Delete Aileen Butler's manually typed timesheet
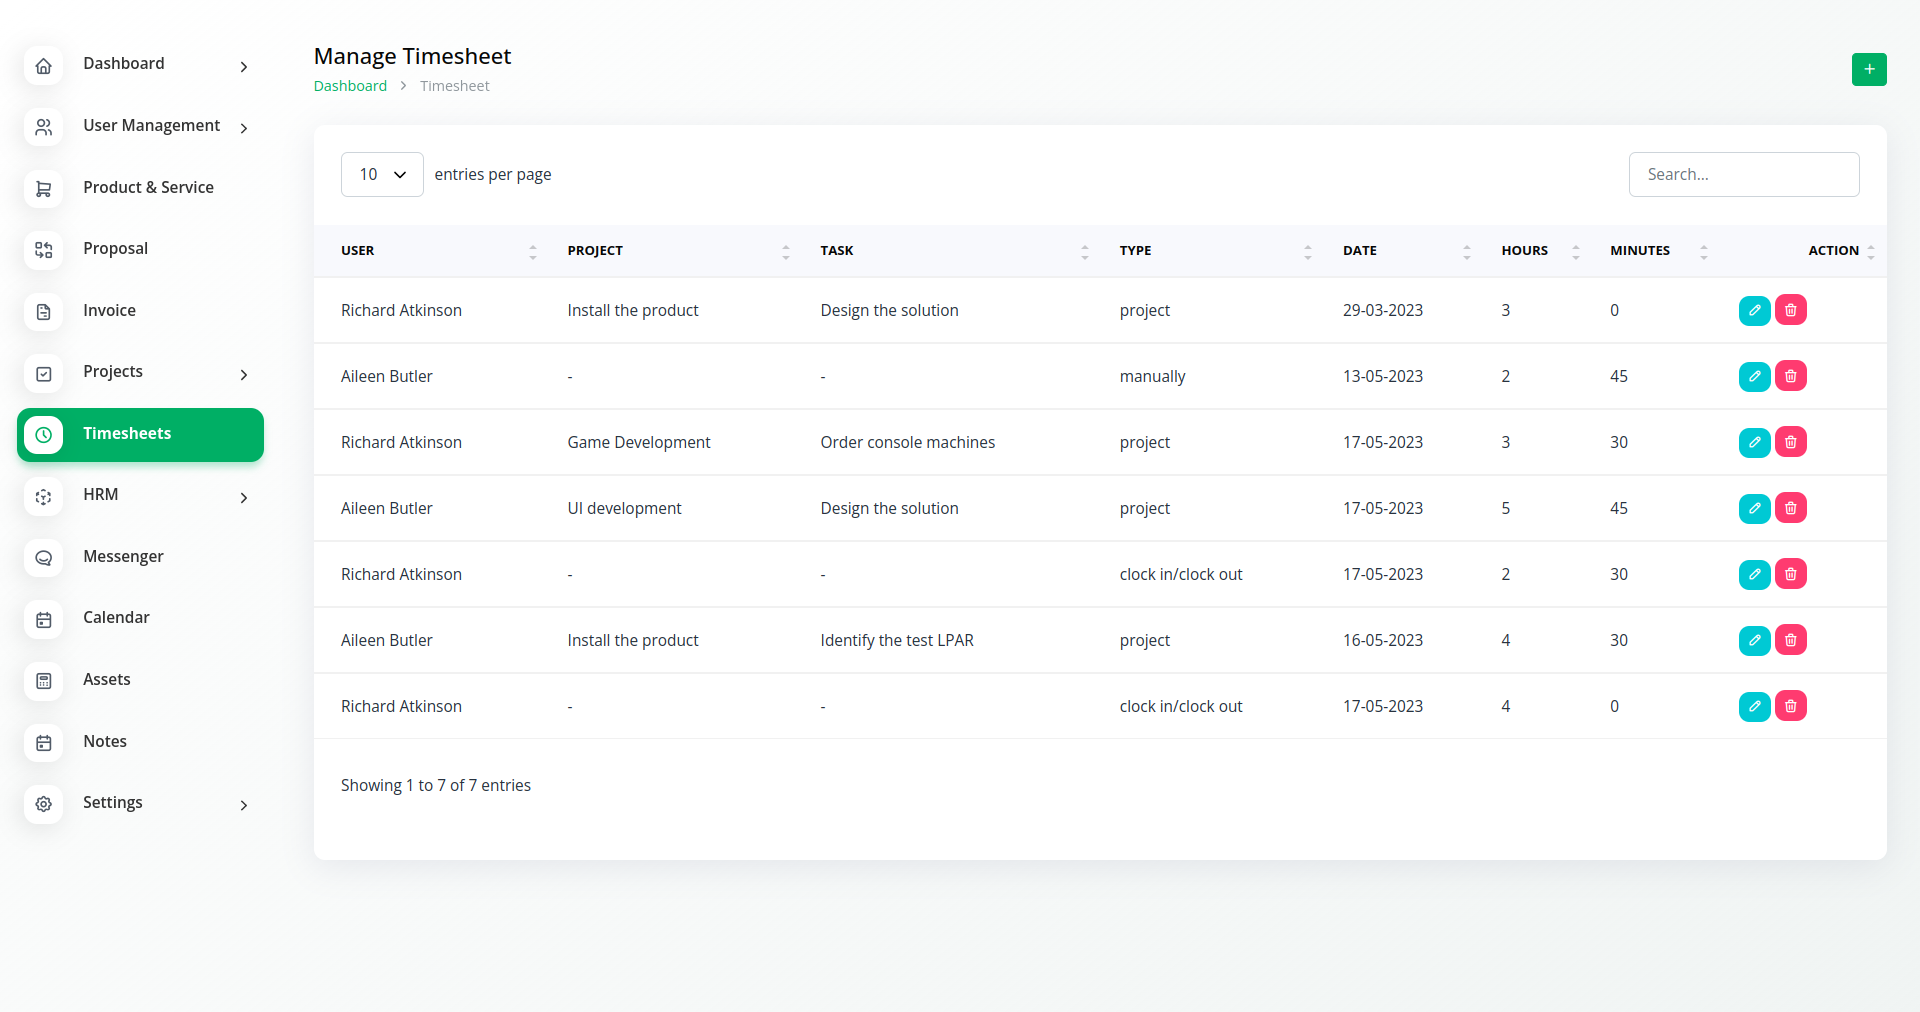The height and width of the screenshot is (1012, 1920). click(x=1790, y=376)
